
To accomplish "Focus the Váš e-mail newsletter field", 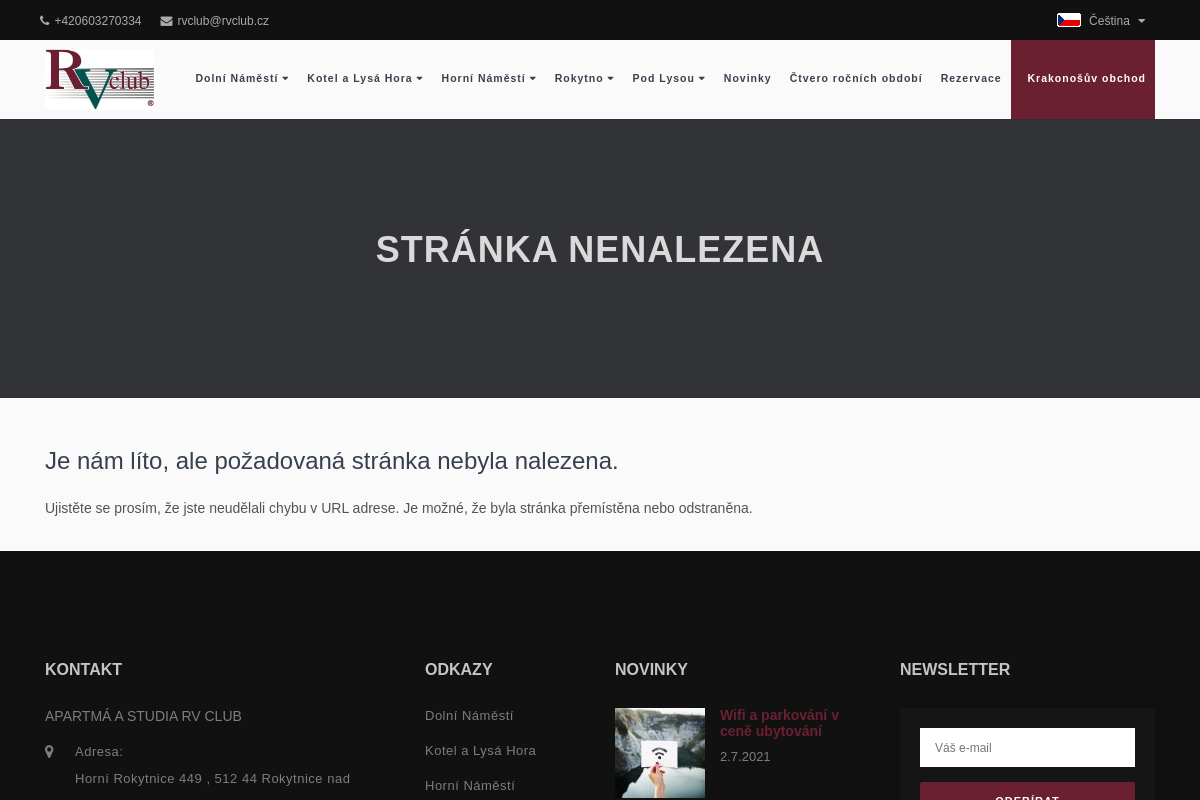I will pos(1027,747).
